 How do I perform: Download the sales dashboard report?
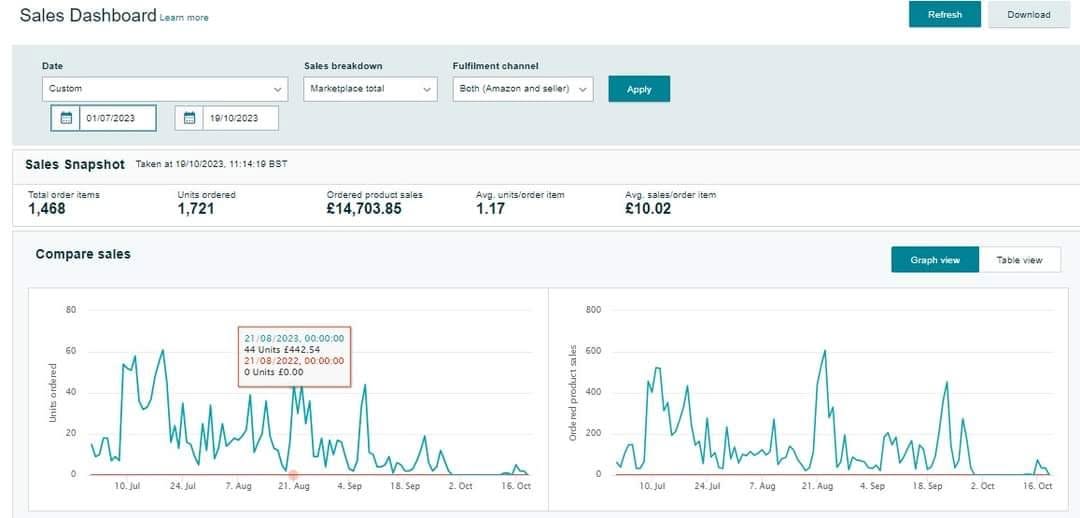[x=1028, y=14]
